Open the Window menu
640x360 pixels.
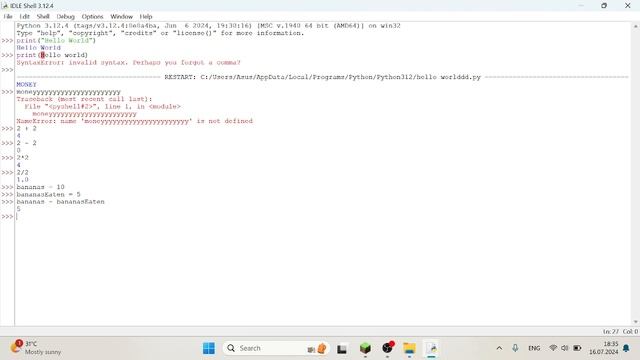click(121, 17)
